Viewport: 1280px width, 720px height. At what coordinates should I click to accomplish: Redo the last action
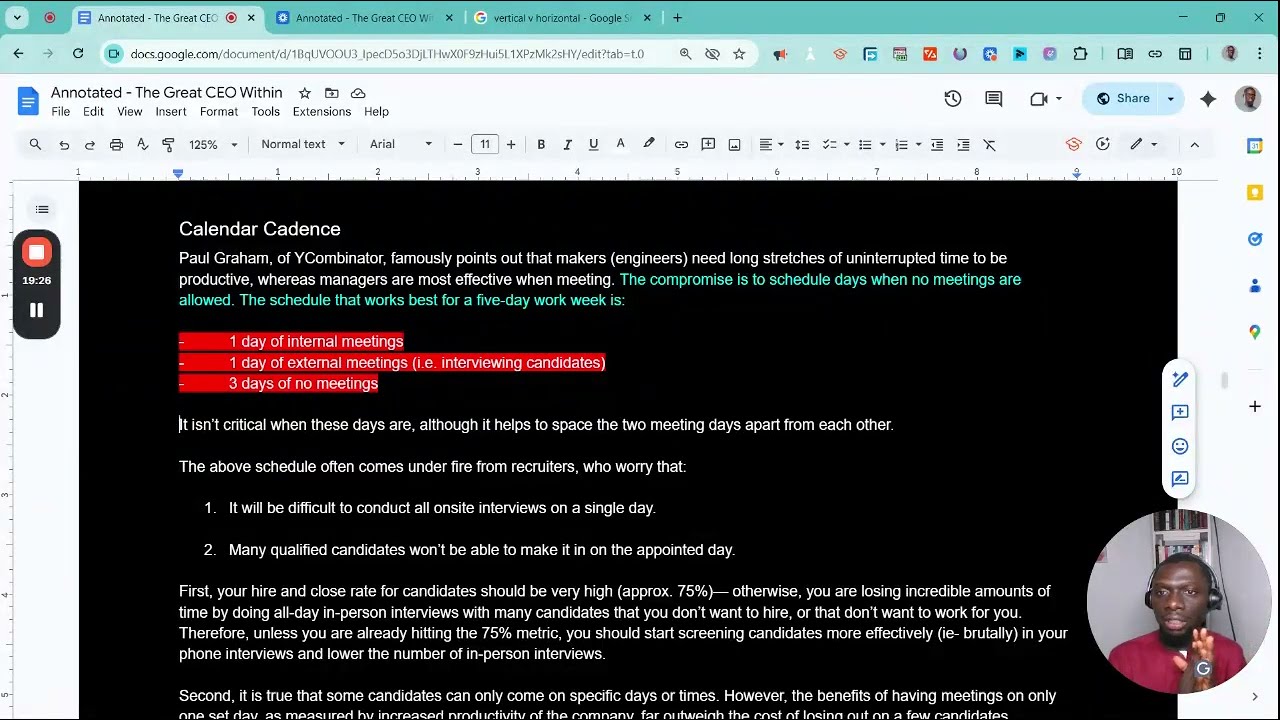[x=90, y=145]
